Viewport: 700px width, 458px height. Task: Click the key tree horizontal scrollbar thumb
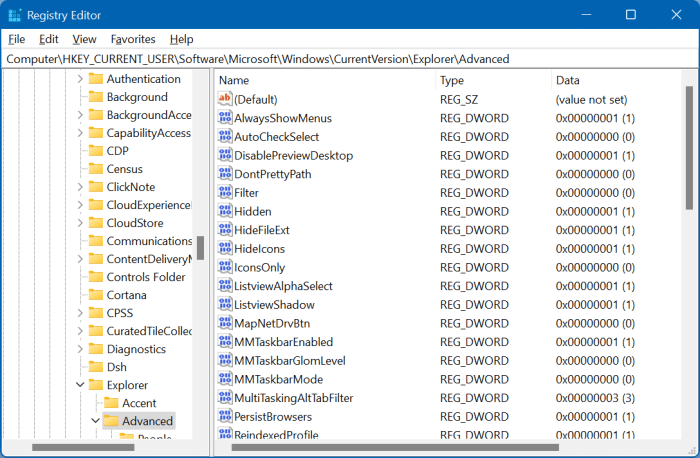point(83,447)
